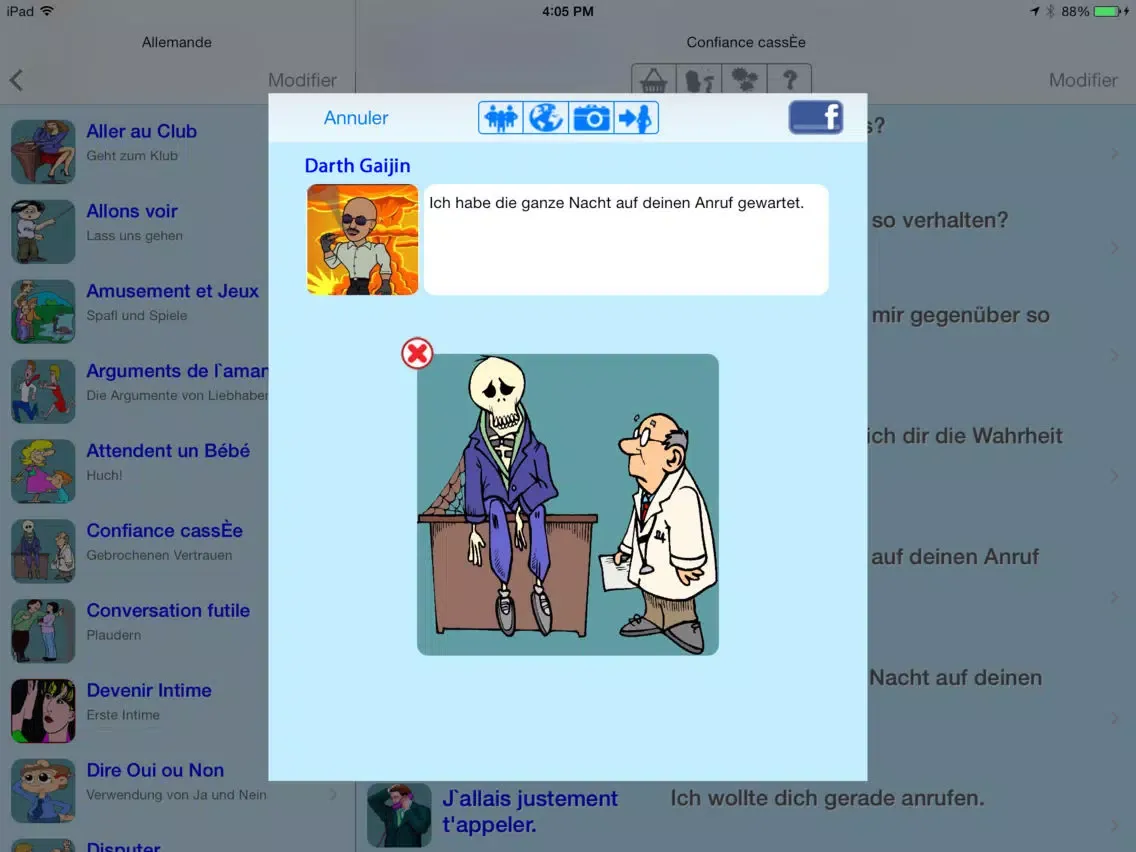The height and width of the screenshot is (852, 1136).
Task: Select the group of people icon
Action: coord(501,118)
